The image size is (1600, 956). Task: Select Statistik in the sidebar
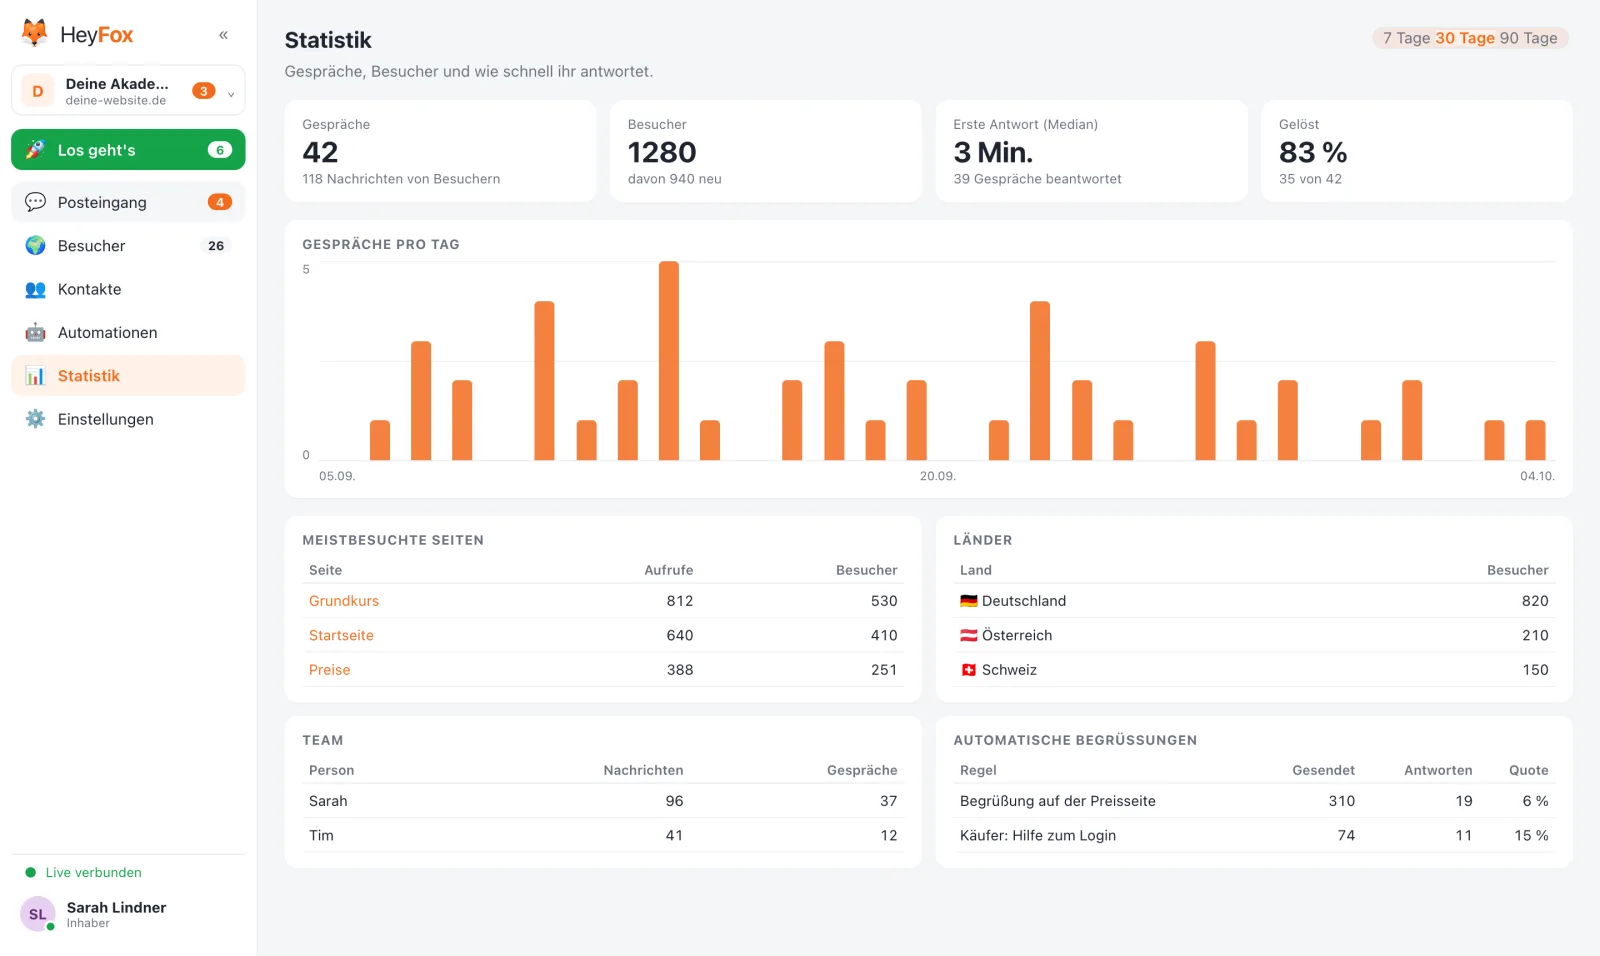[x=128, y=376]
